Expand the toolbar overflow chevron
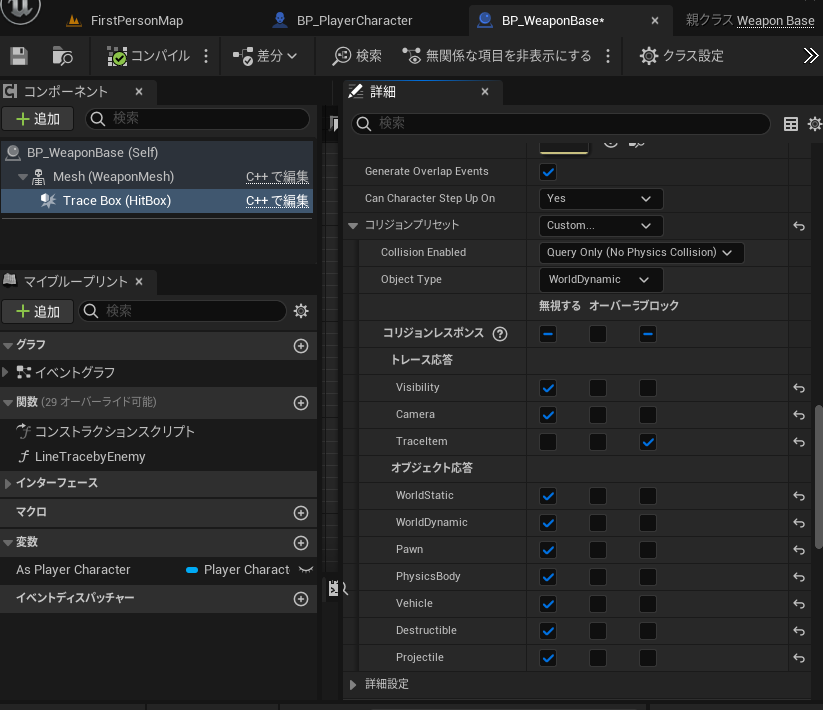This screenshot has height=710, width=823. (x=810, y=56)
